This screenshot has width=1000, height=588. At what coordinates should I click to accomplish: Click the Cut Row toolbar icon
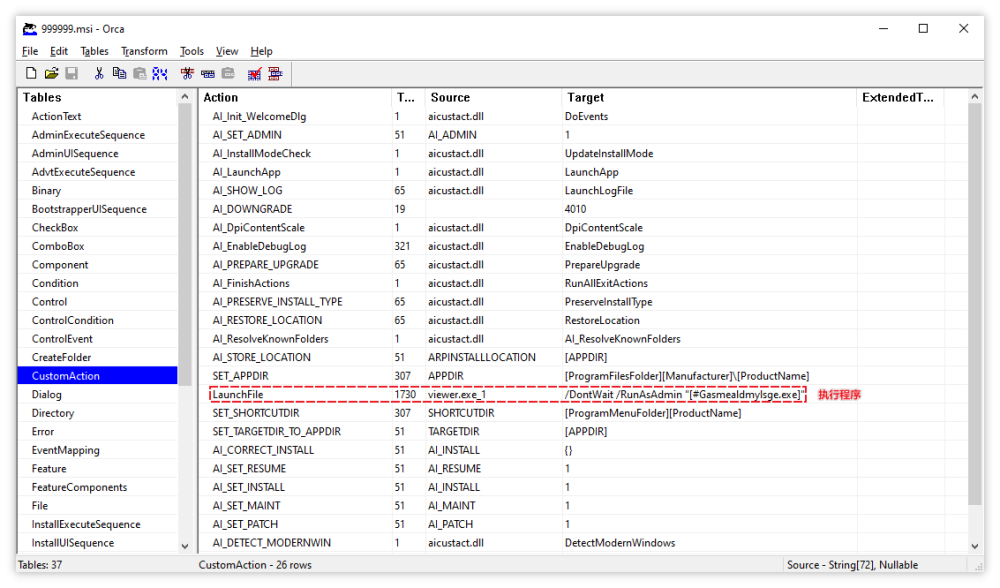[187, 74]
